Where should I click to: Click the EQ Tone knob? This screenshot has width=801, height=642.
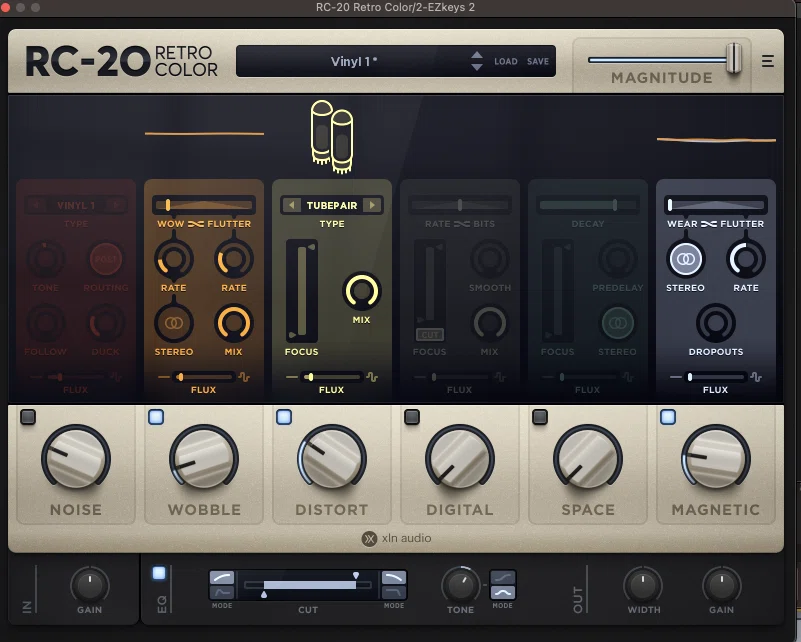(460, 585)
